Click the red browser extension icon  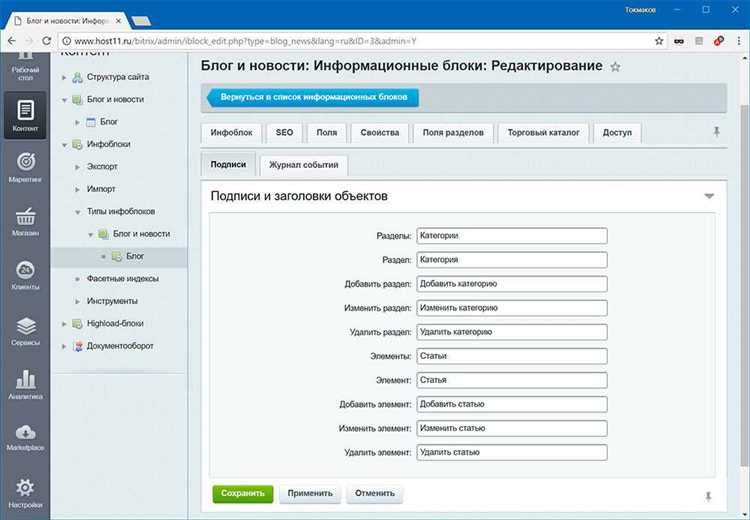[x=718, y=41]
